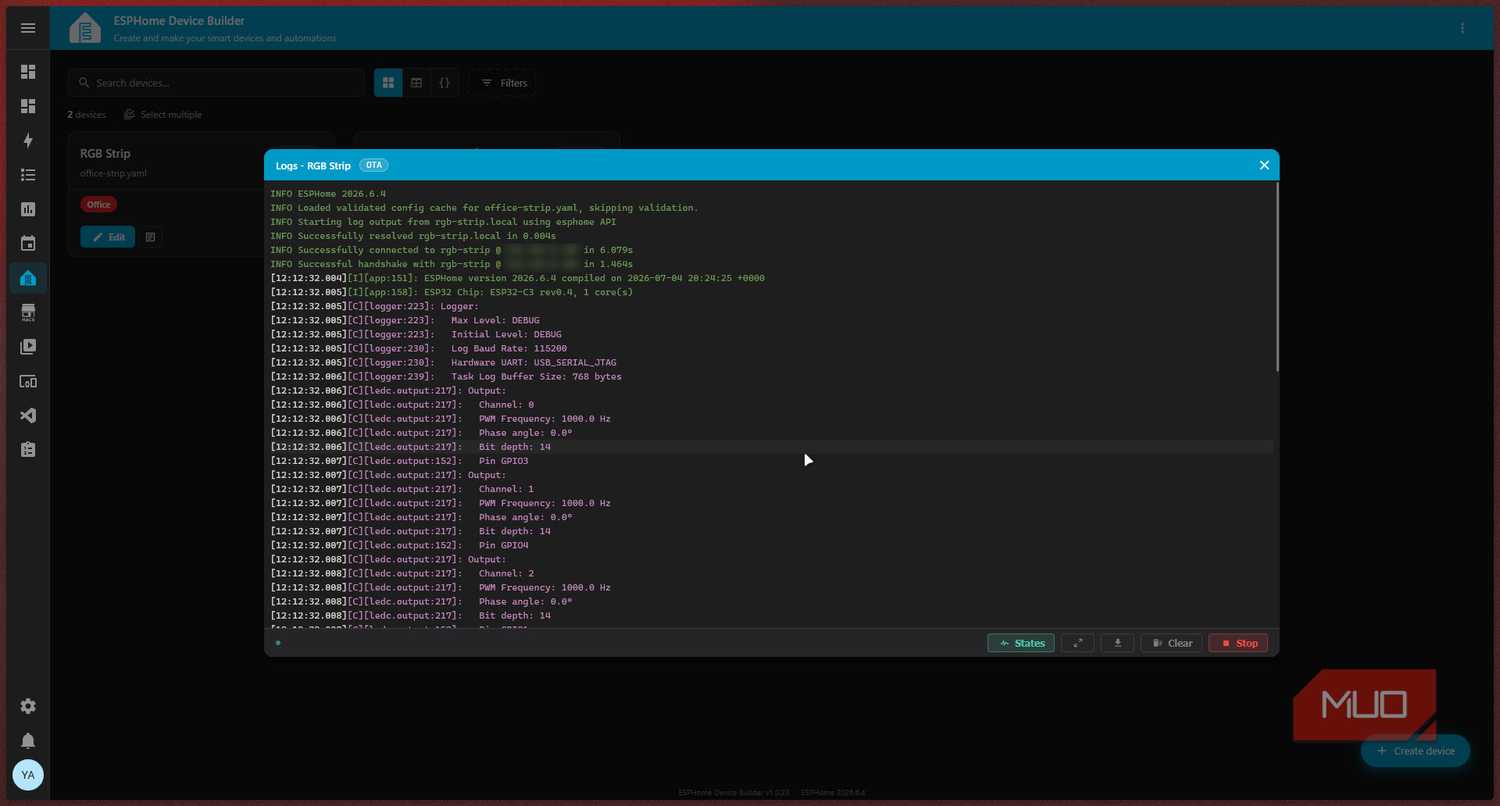
Task: Open the first dashboard icon in the sidebar
Action: click(x=28, y=72)
